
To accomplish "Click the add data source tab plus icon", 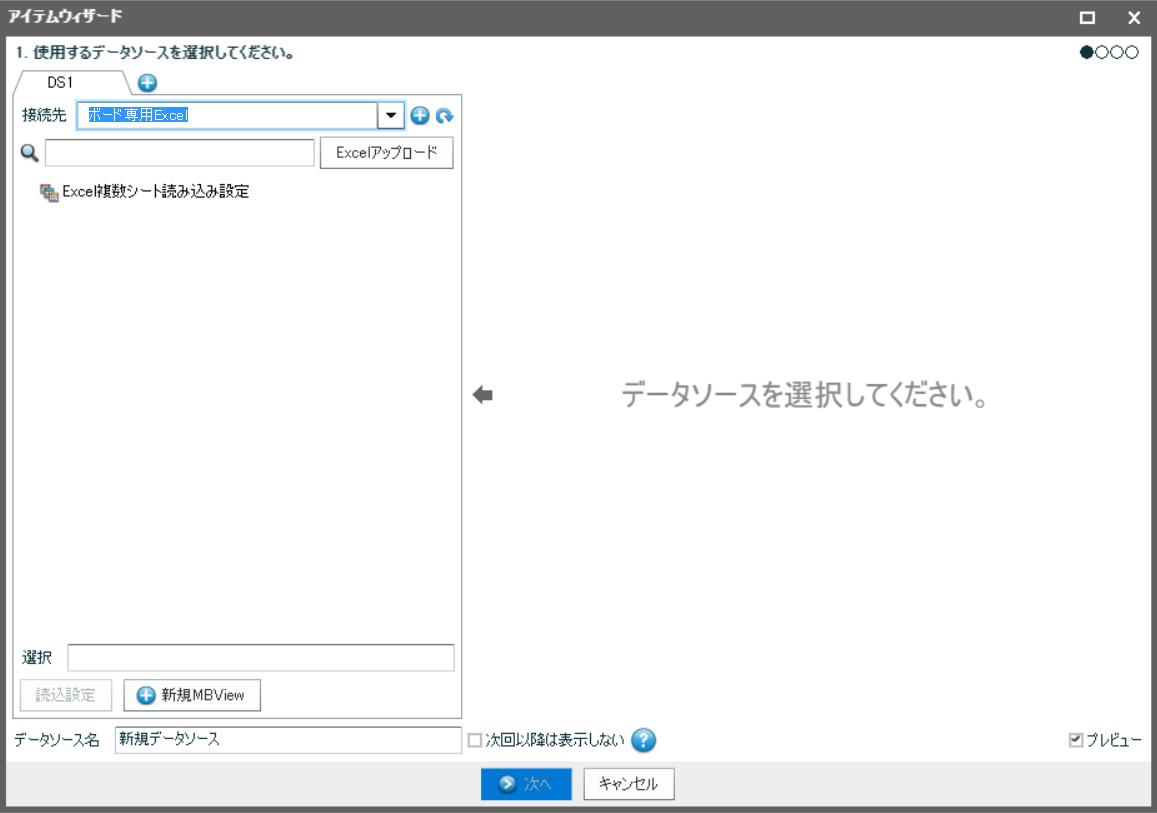I will (147, 83).
